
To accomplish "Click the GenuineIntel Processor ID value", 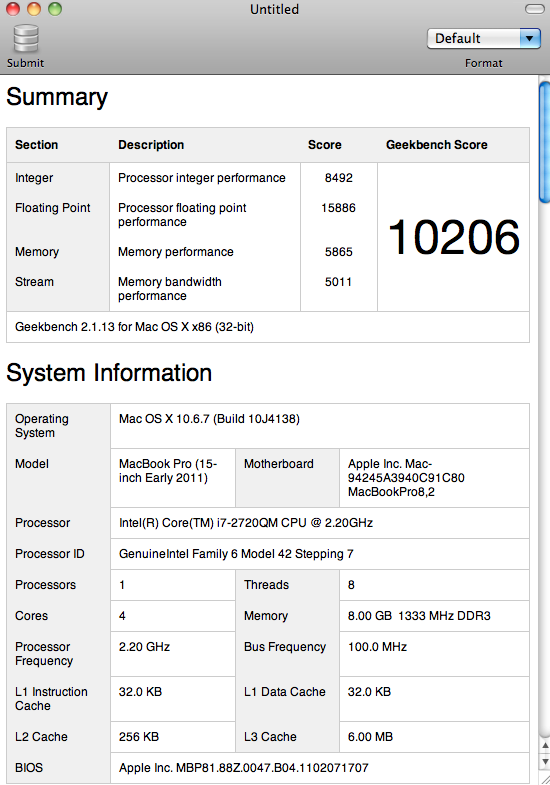I will [x=236, y=554].
